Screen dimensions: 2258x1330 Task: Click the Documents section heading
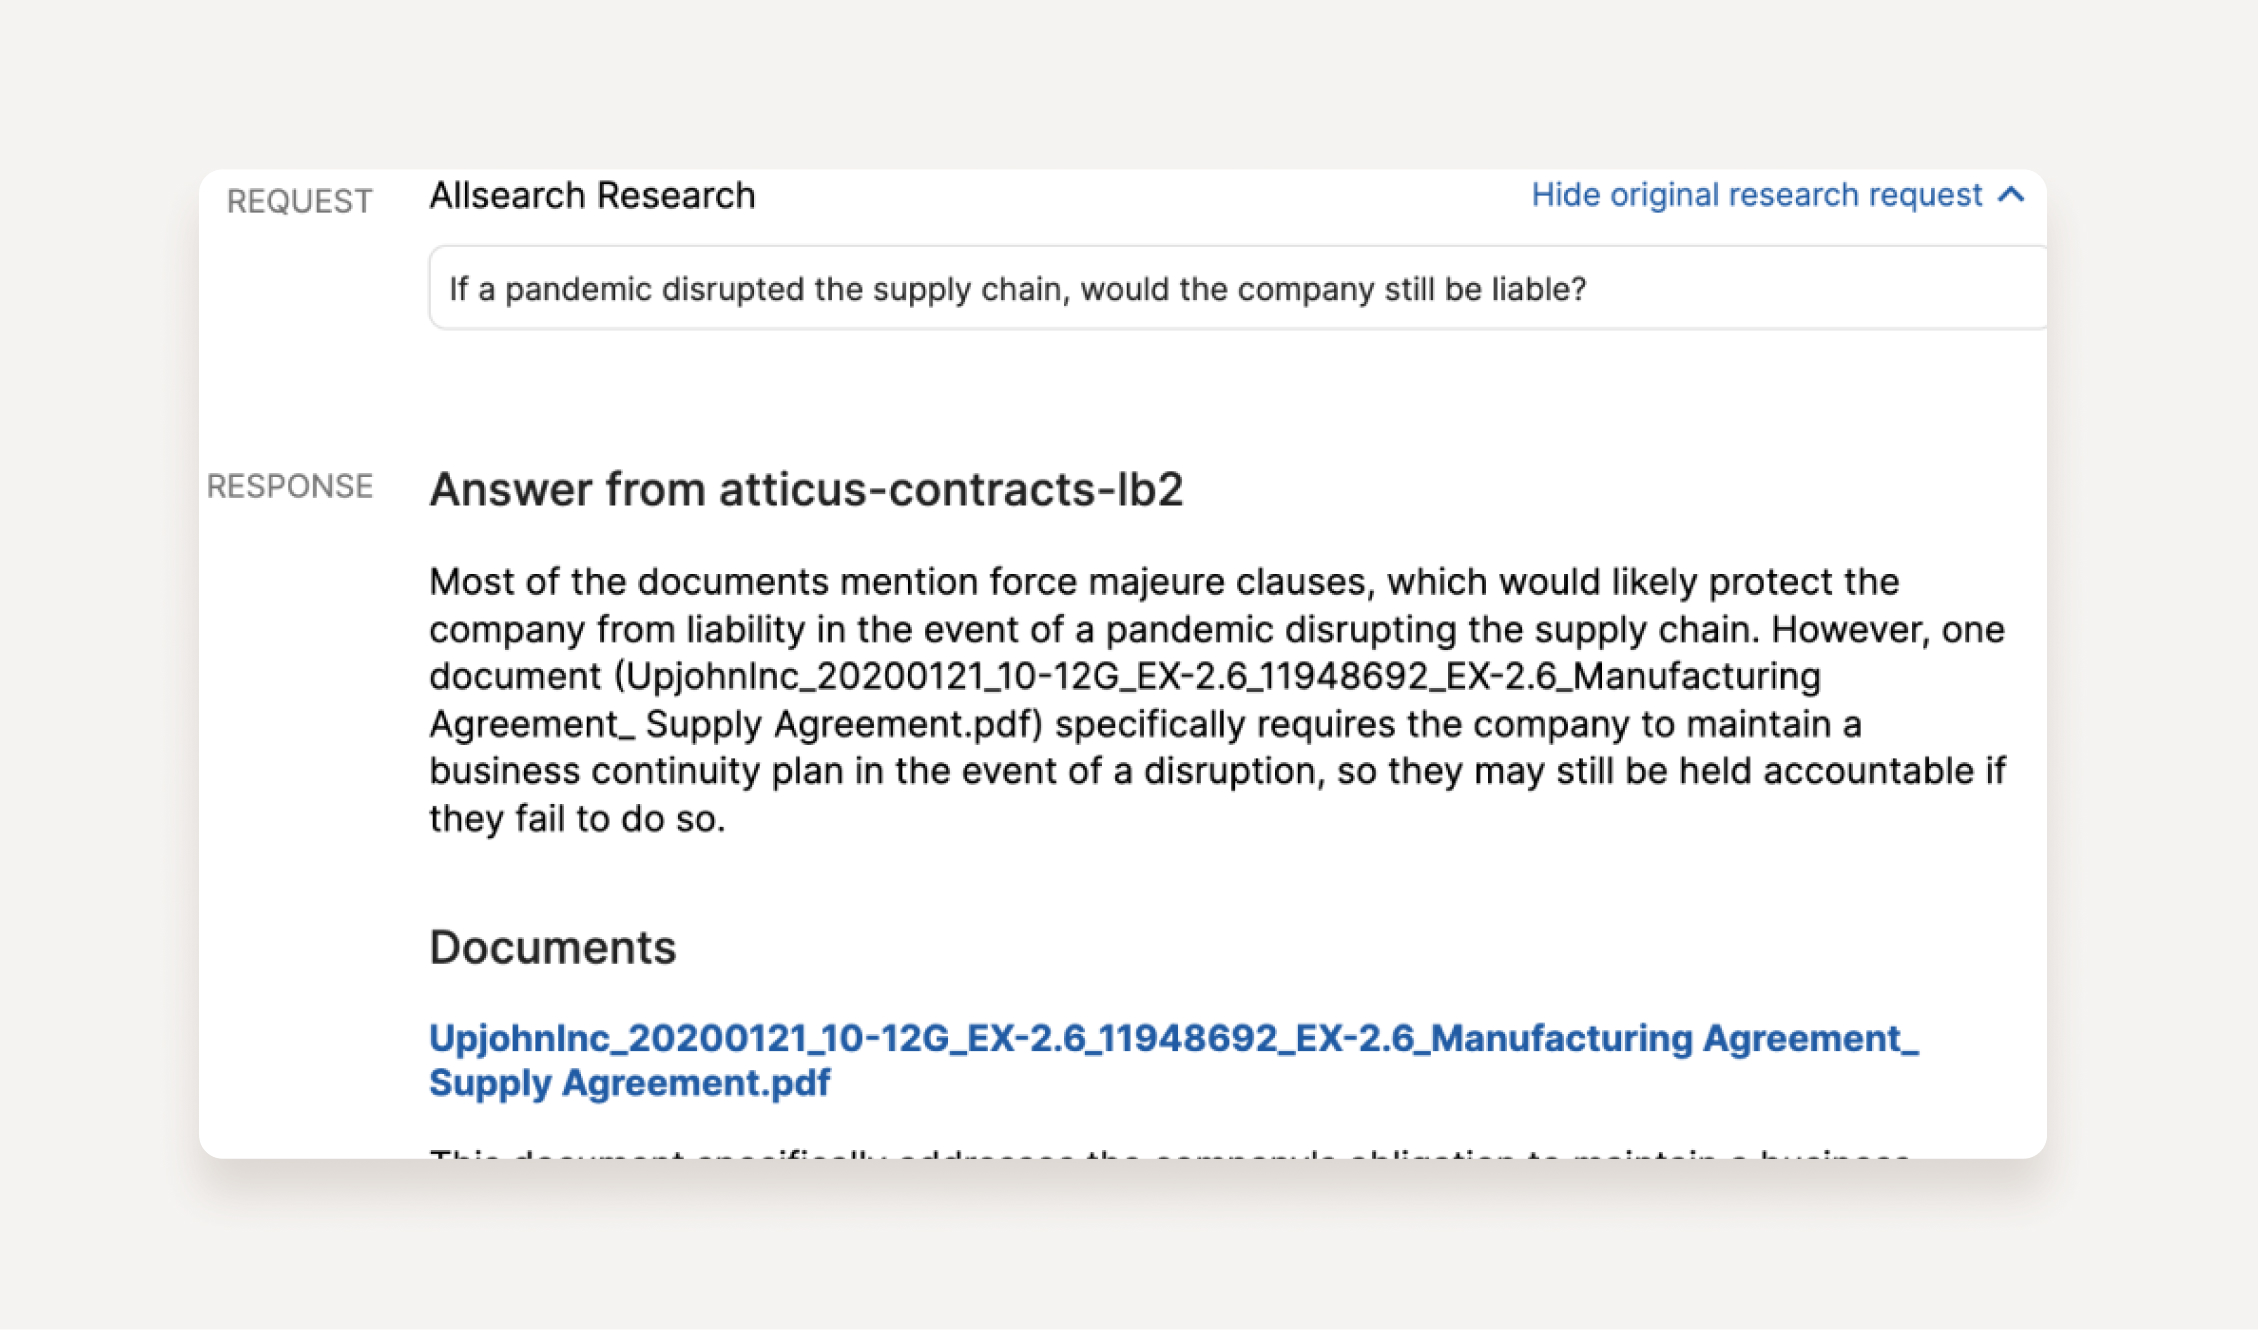552,947
